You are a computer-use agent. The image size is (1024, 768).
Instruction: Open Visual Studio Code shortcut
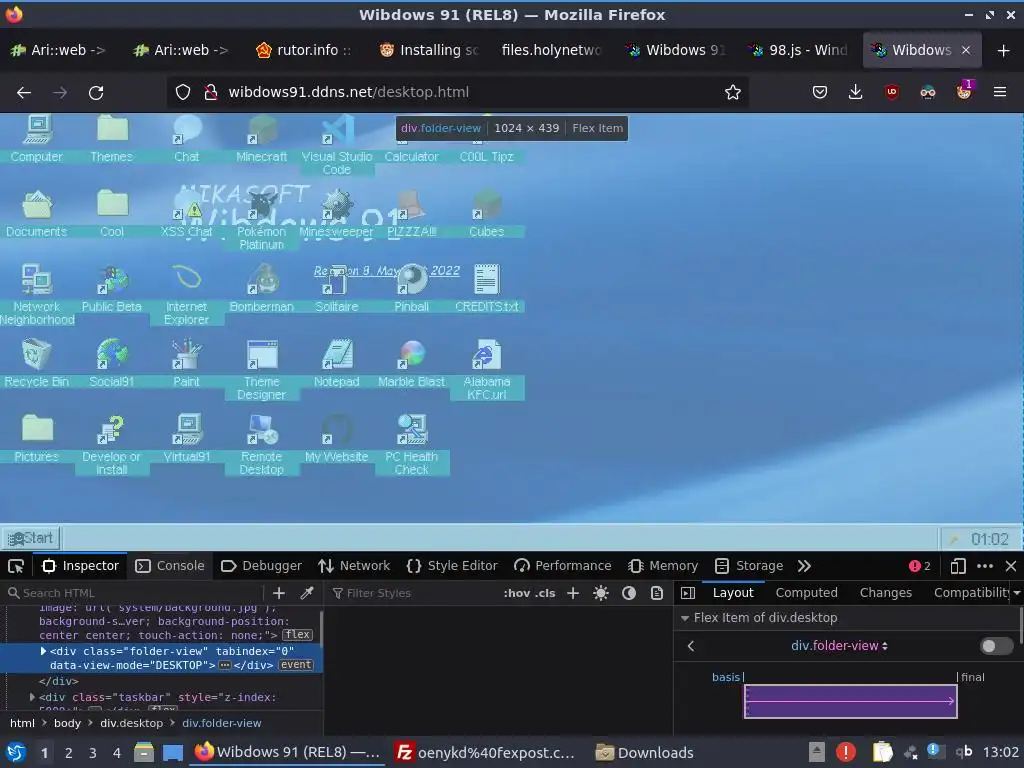337,145
